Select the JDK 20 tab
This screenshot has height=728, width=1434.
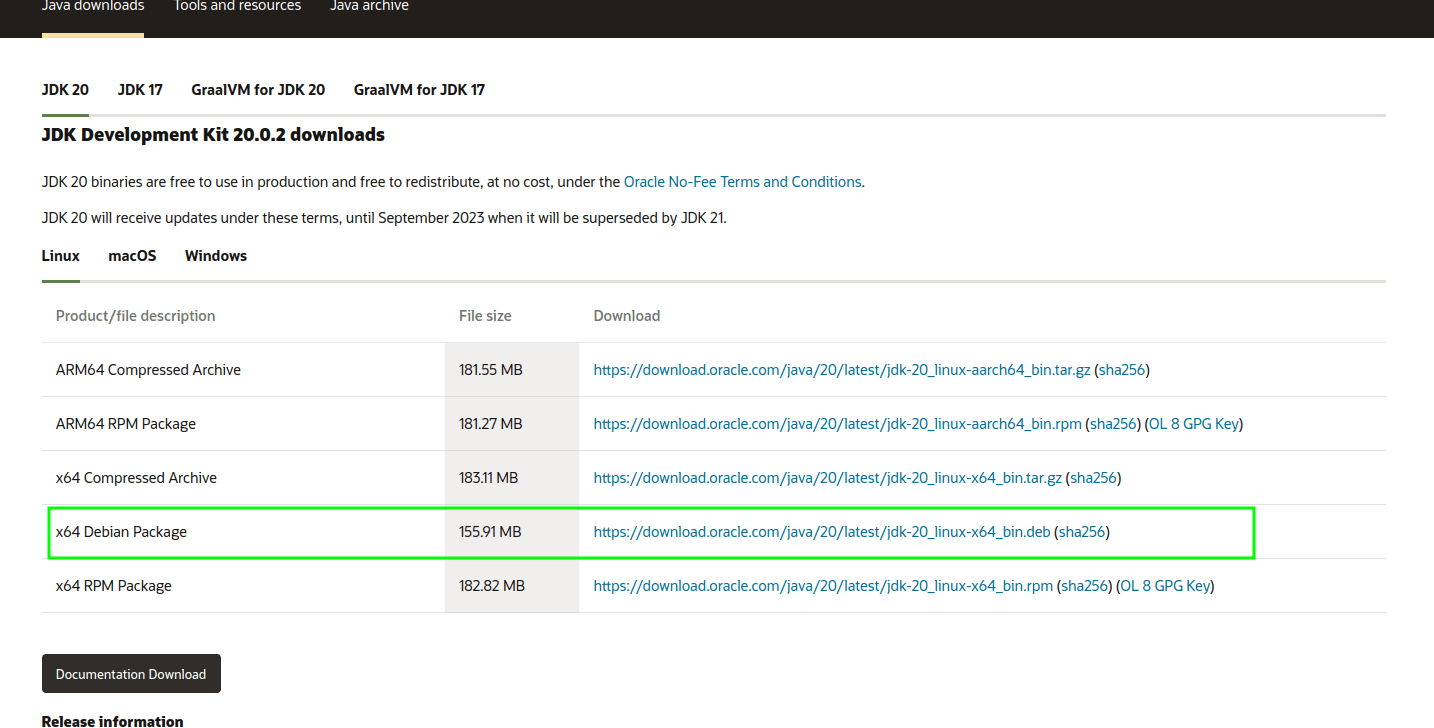click(x=65, y=90)
